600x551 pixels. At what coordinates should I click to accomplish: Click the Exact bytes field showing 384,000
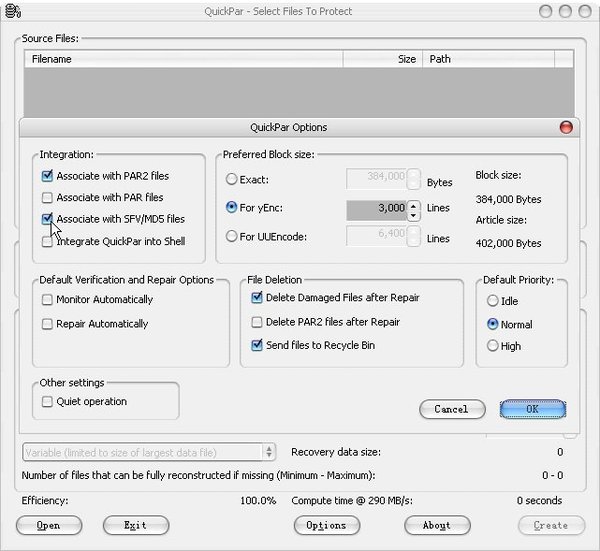pyautogui.click(x=377, y=178)
